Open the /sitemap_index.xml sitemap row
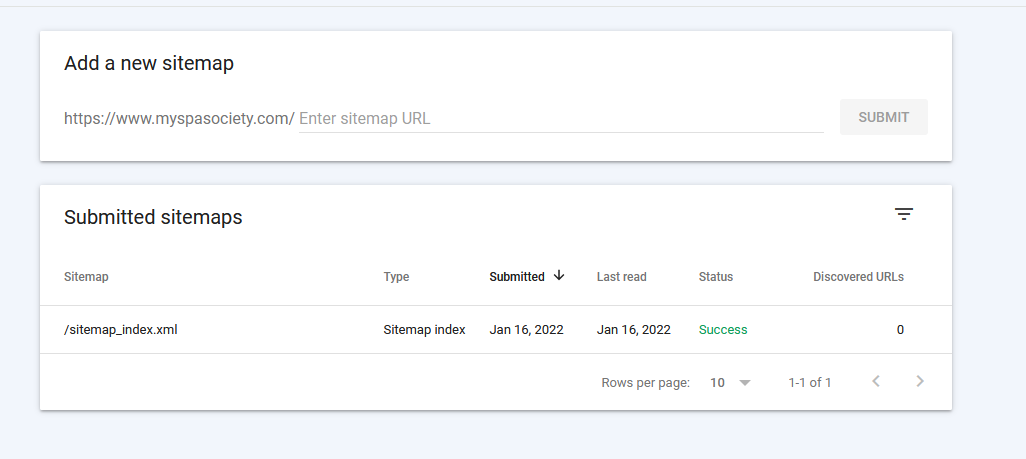The image size is (1026, 459). [x=496, y=330]
